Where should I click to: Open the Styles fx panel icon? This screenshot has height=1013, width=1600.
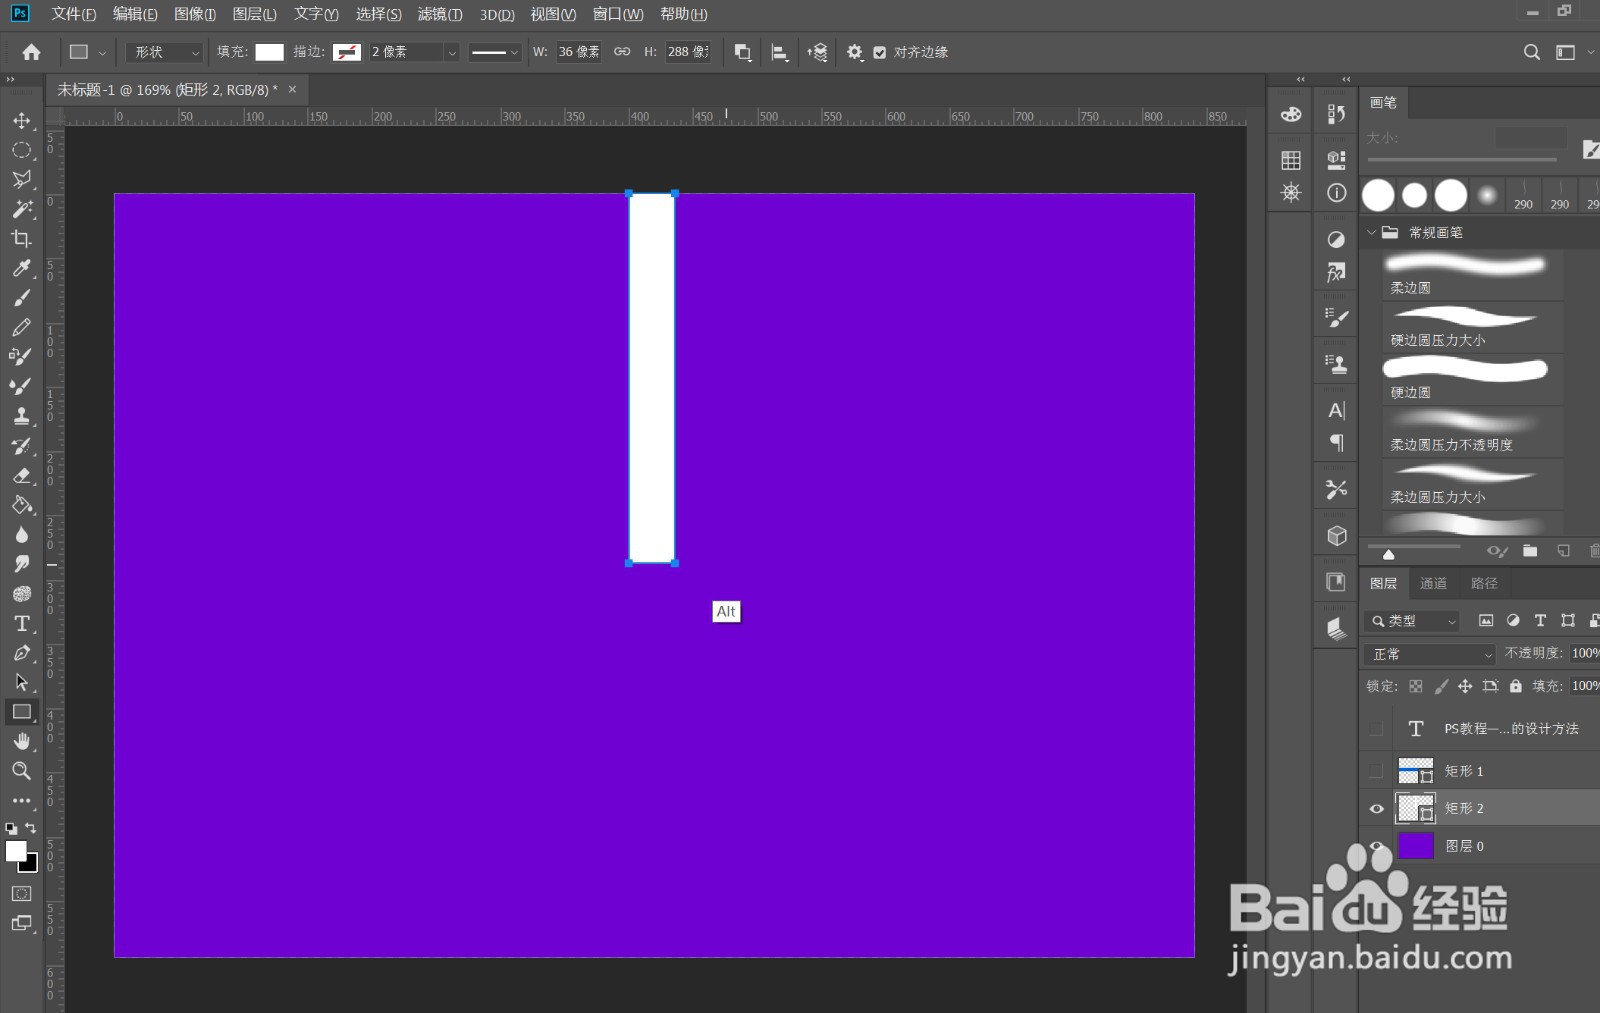tap(1336, 272)
